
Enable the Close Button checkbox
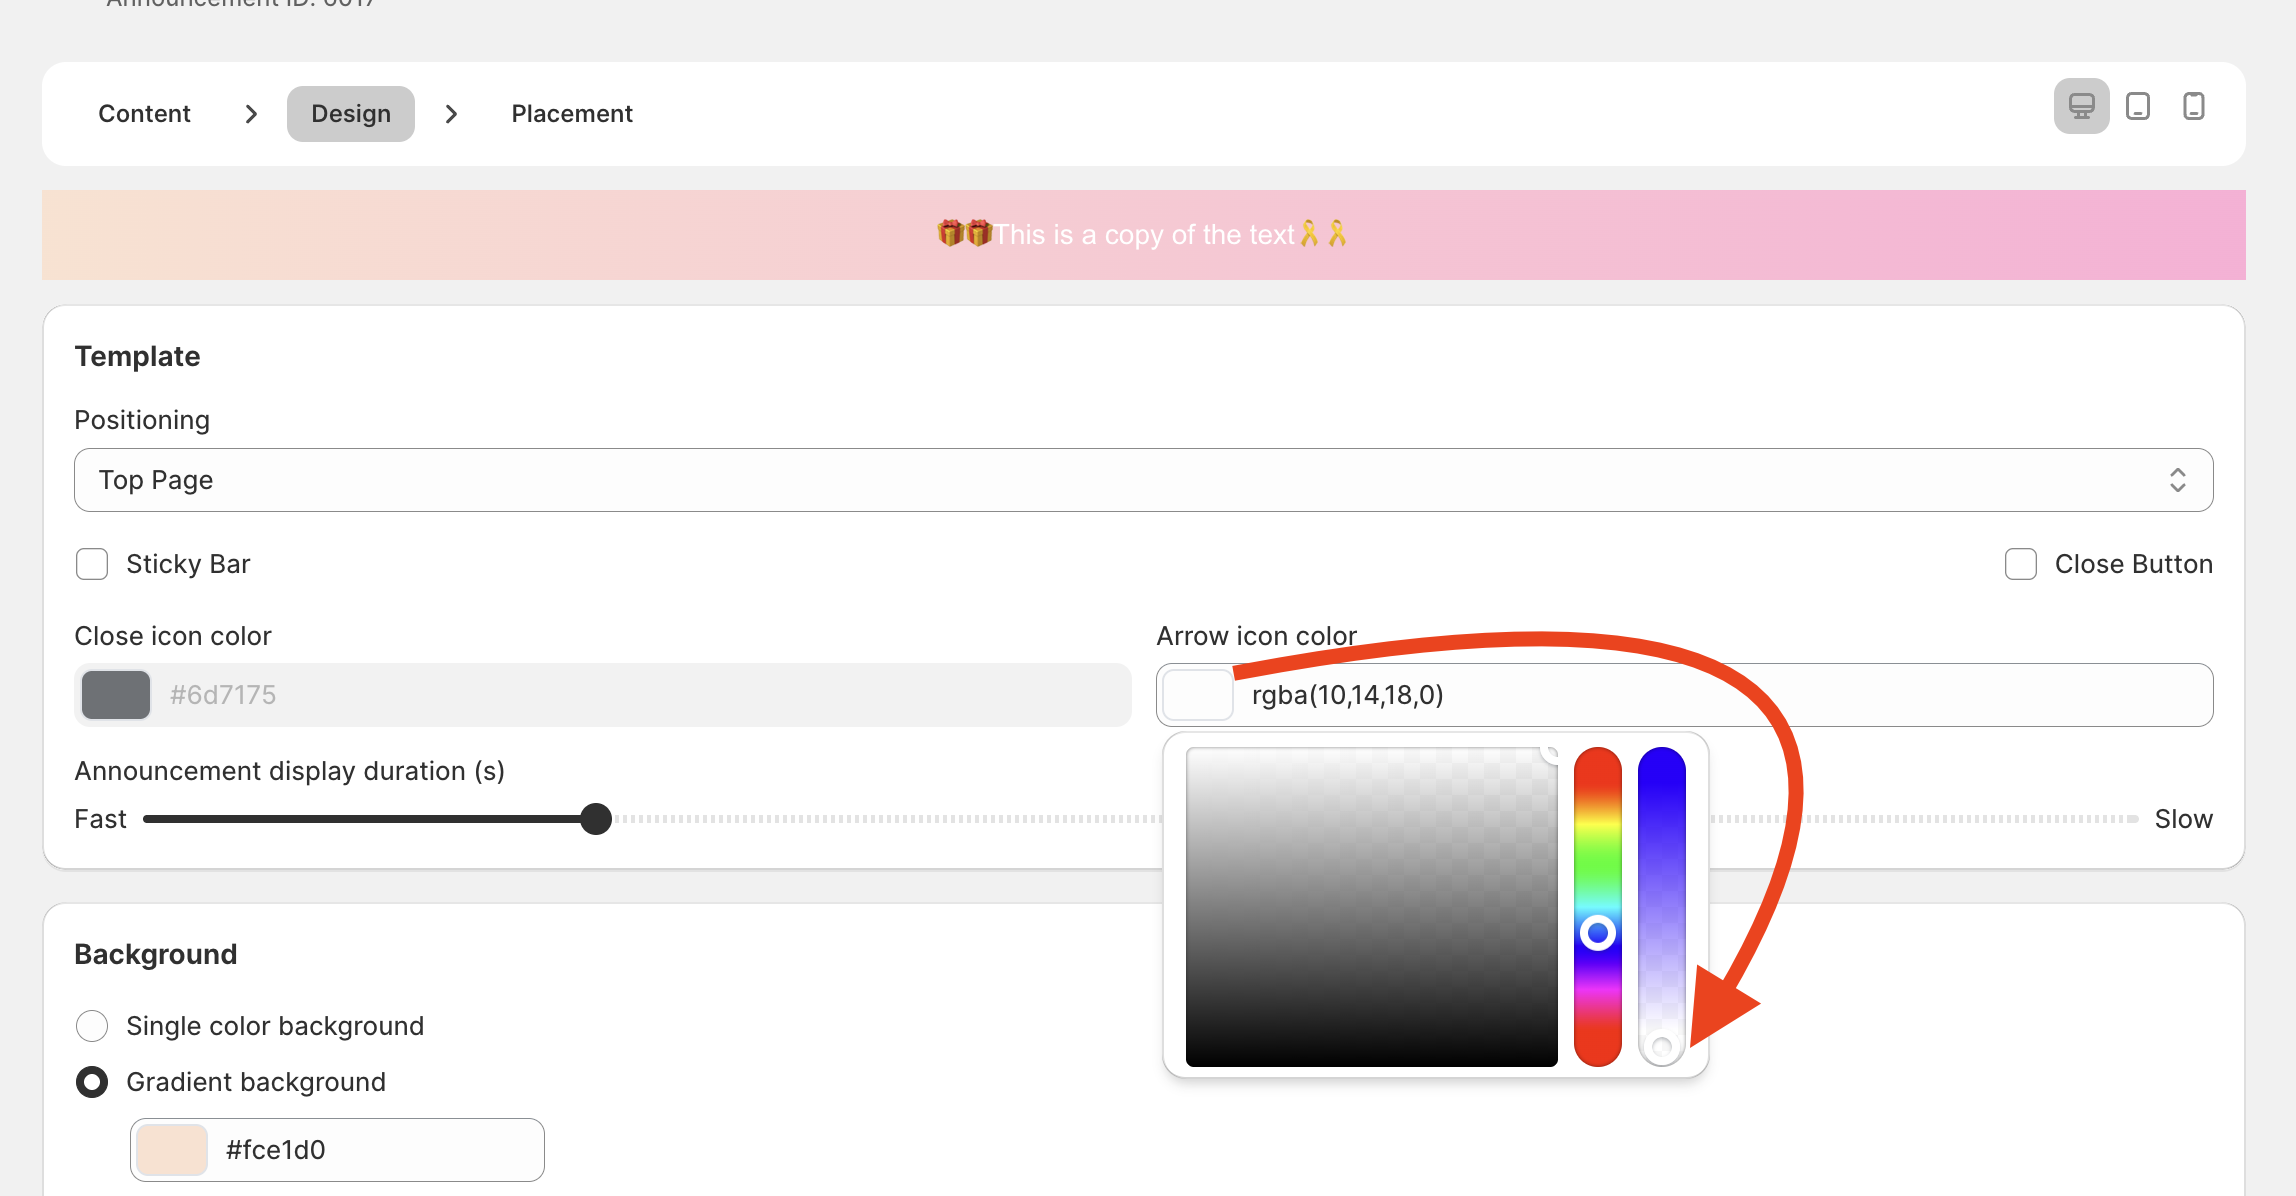(x=2021, y=564)
